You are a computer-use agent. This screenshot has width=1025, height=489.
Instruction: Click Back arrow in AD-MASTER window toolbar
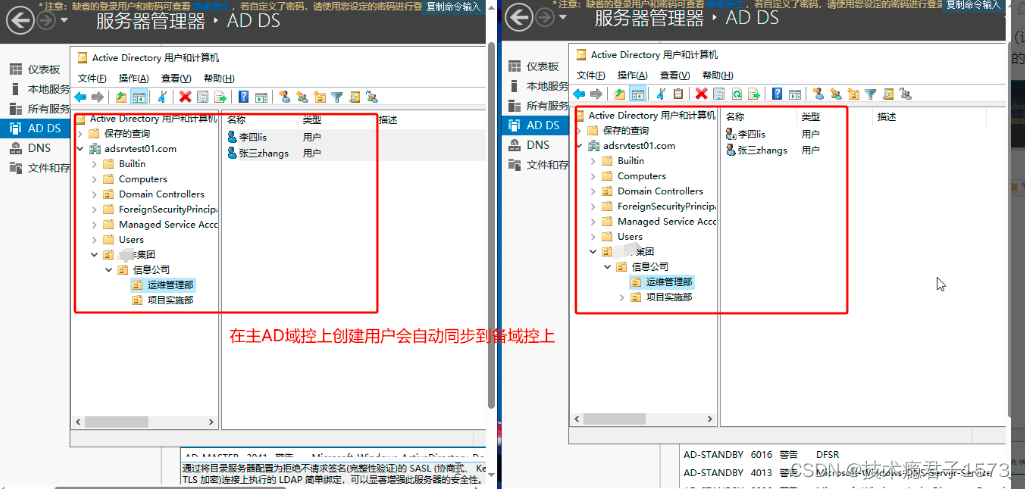coord(80,97)
